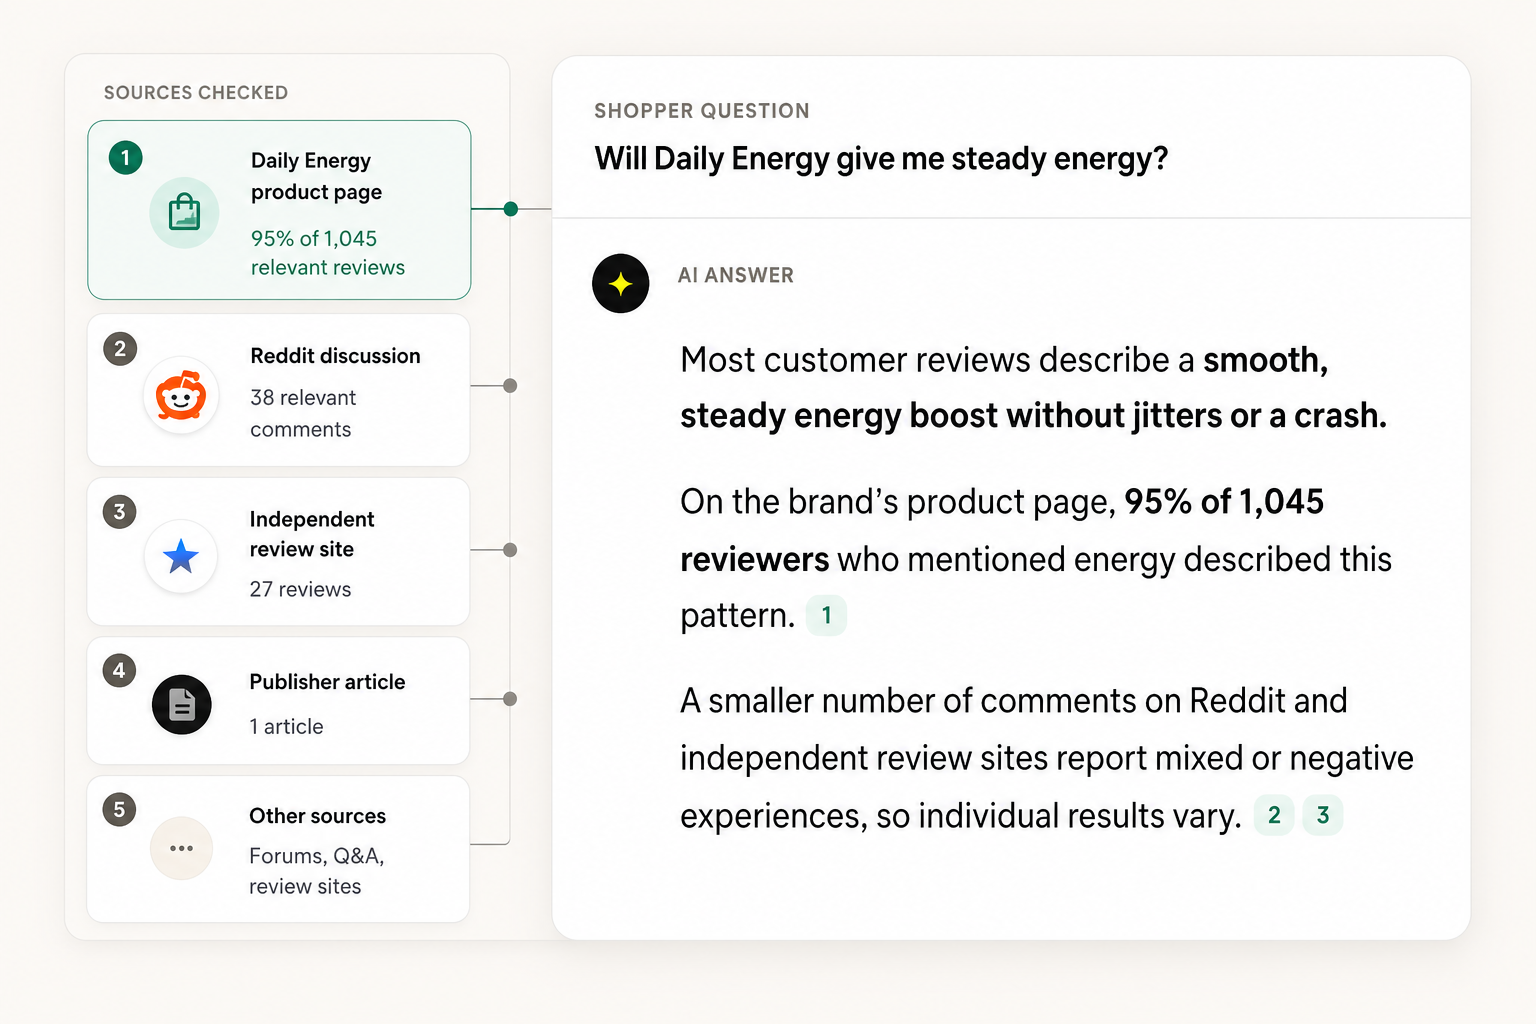This screenshot has height=1024, width=1536.
Task: Select the Publisher article source title
Action: [x=327, y=682]
